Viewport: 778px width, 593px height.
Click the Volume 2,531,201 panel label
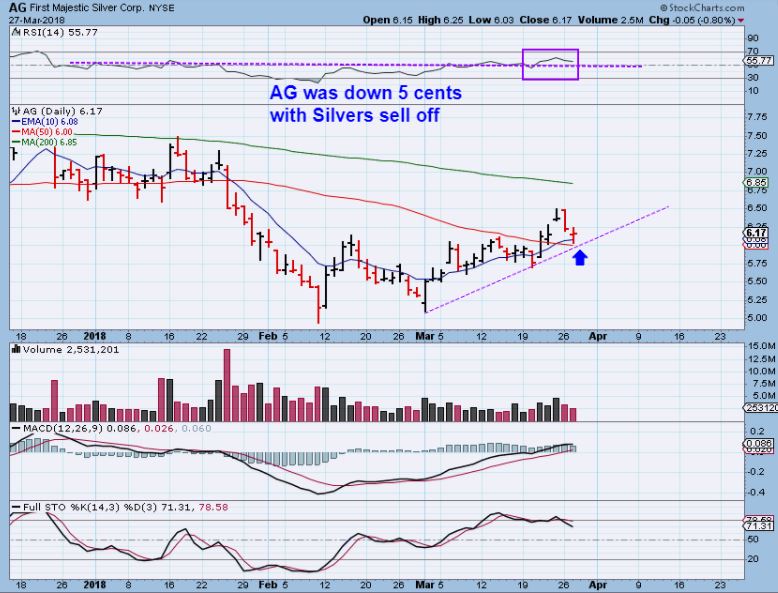pos(70,350)
